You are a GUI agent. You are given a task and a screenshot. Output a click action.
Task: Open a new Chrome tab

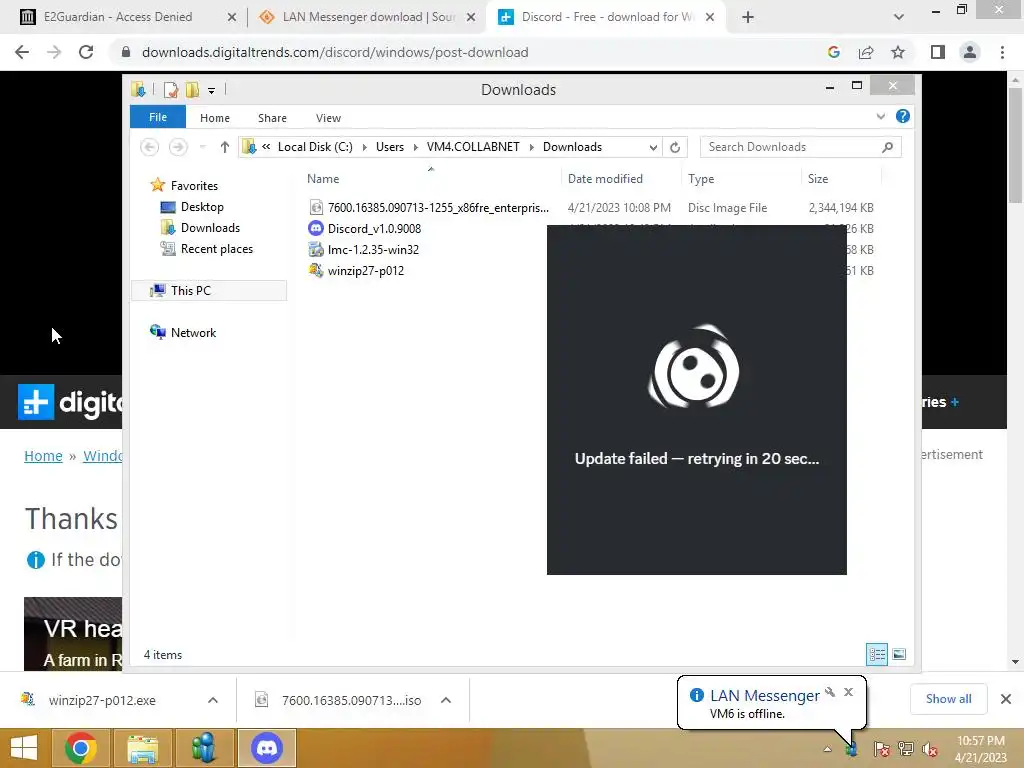748,17
